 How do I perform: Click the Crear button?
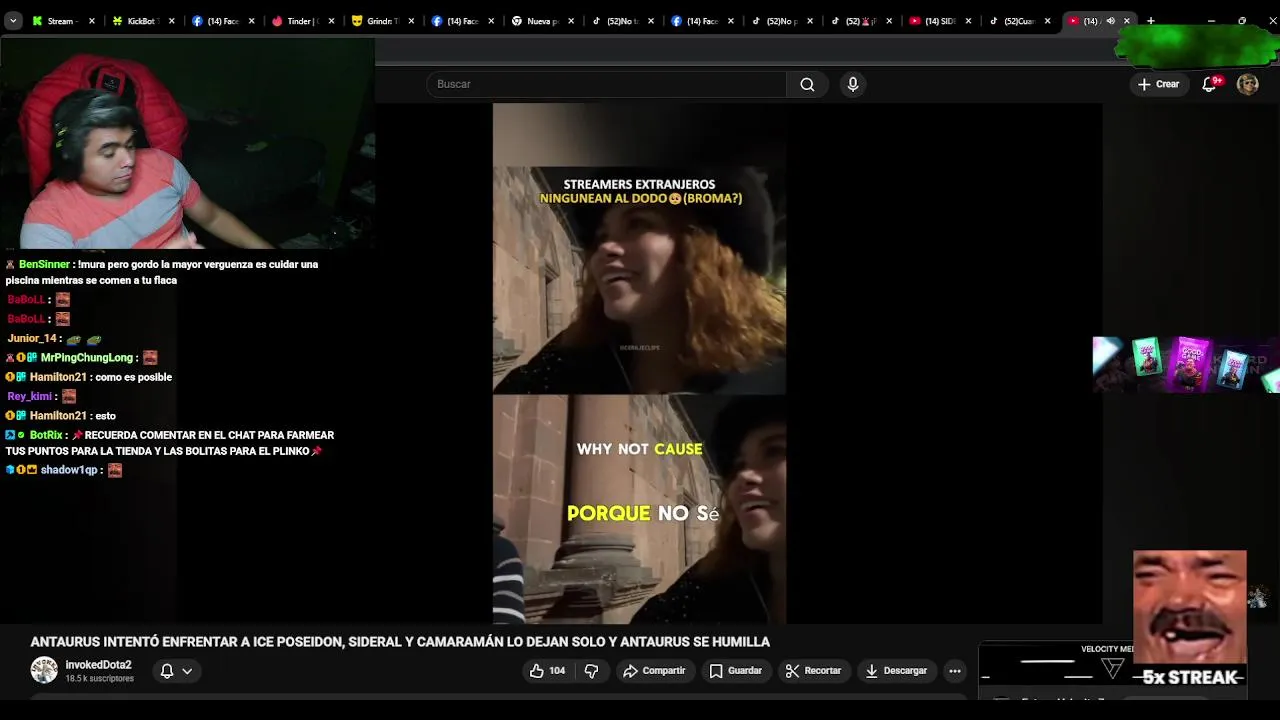click(x=1158, y=84)
